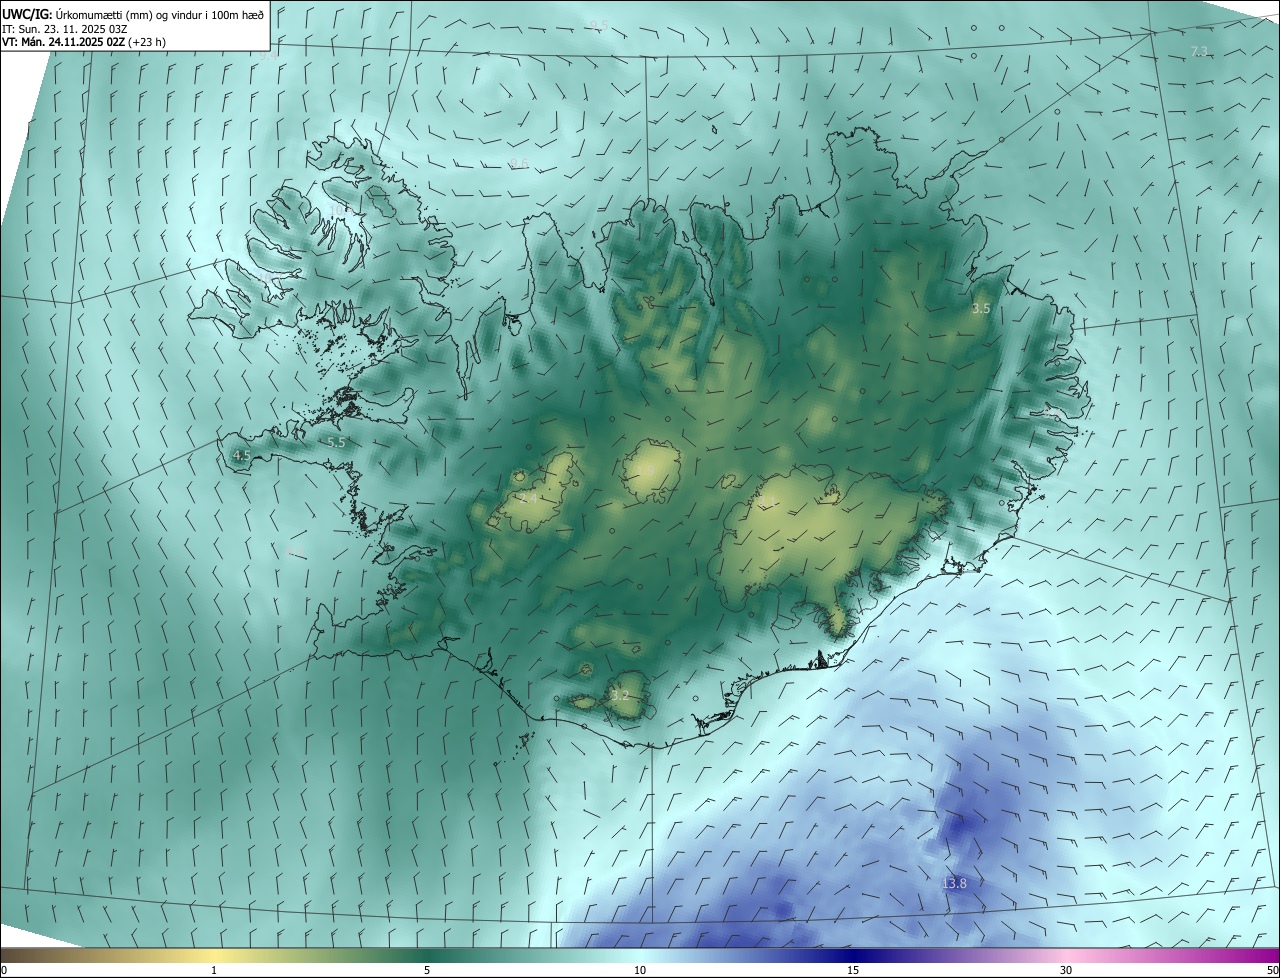The width and height of the screenshot is (1280, 978).
Task: Click the '15' tick on the colour scale
Action: click(853, 970)
